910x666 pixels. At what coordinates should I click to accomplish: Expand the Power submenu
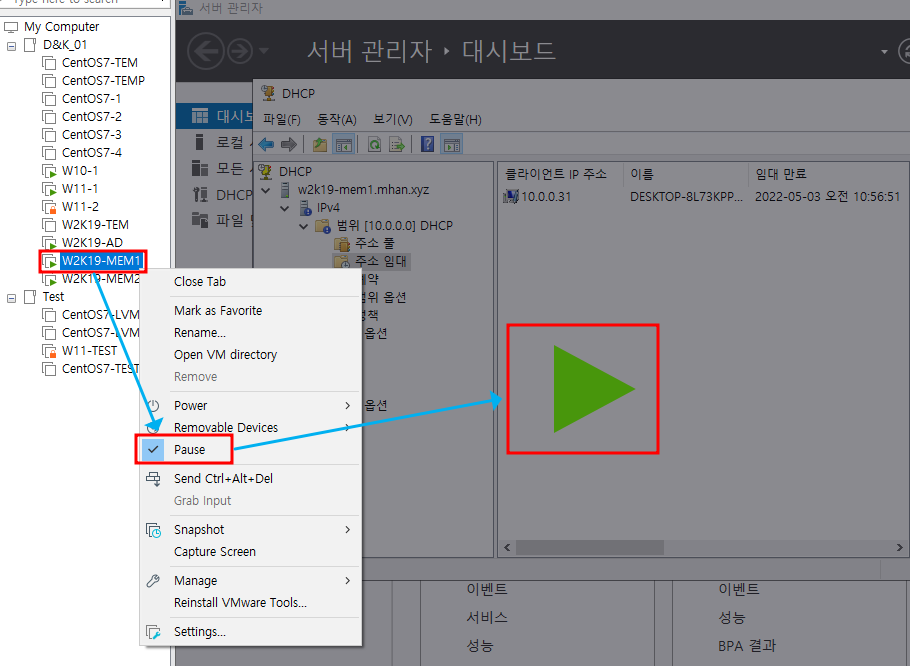point(348,406)
